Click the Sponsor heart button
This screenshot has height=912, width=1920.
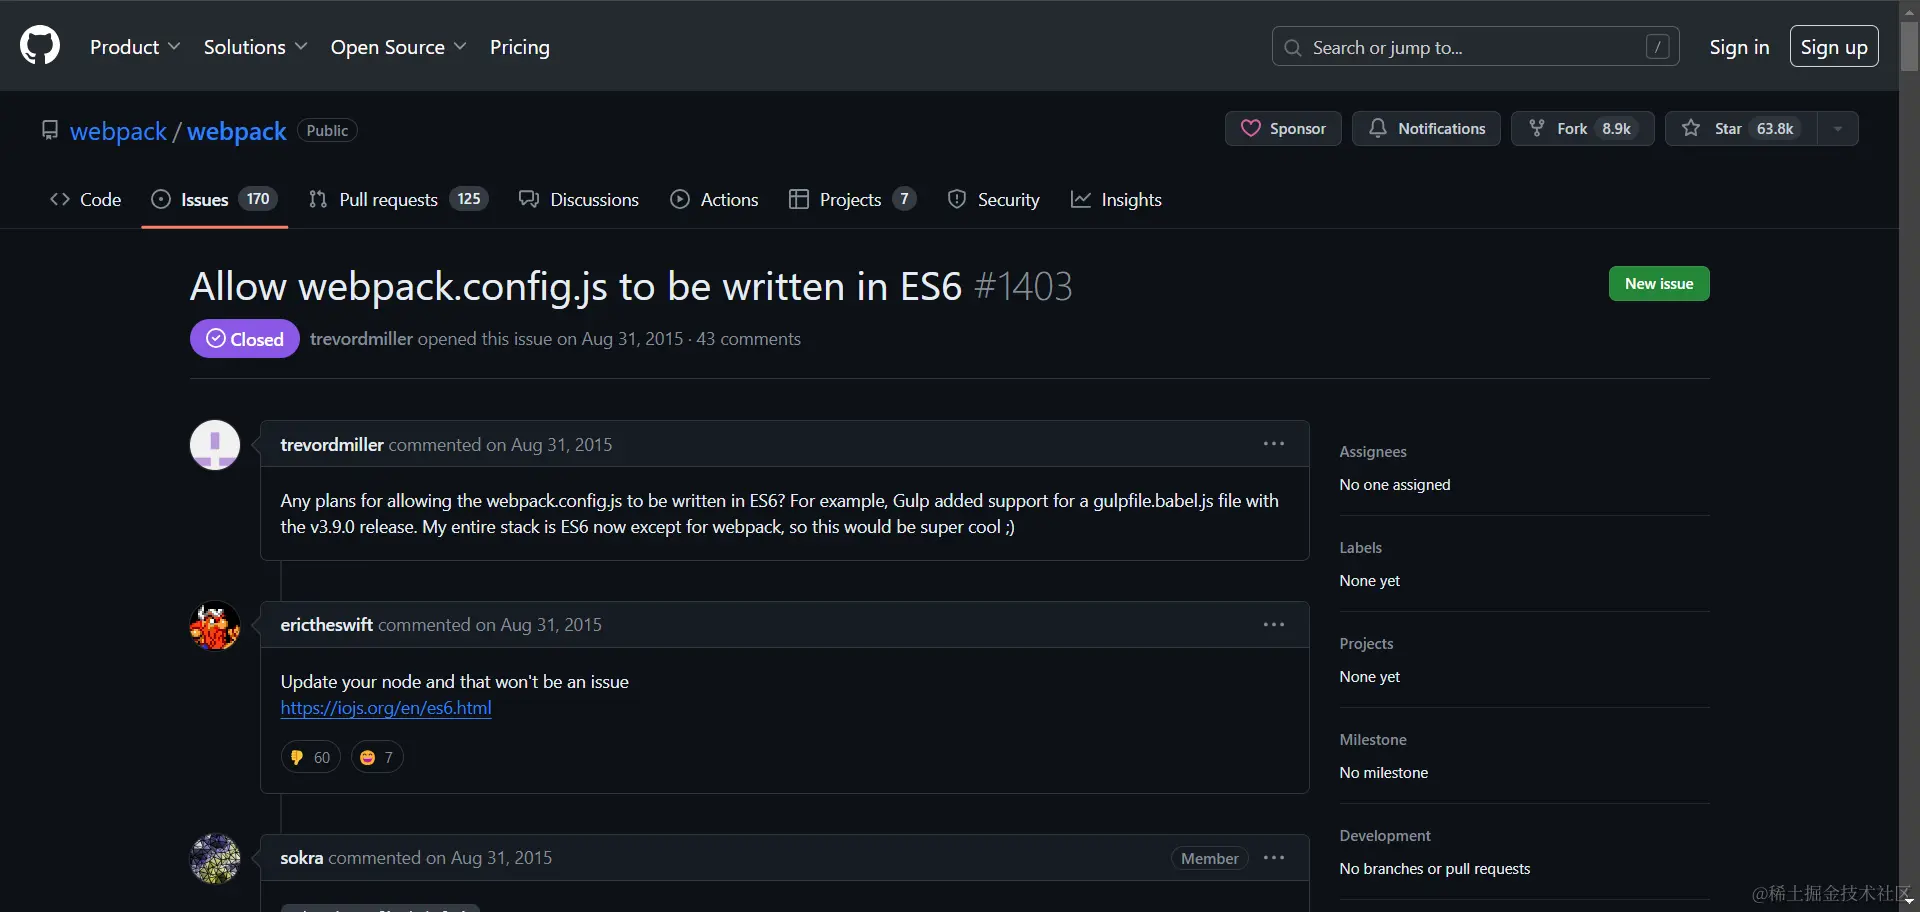pos(1283,129)
